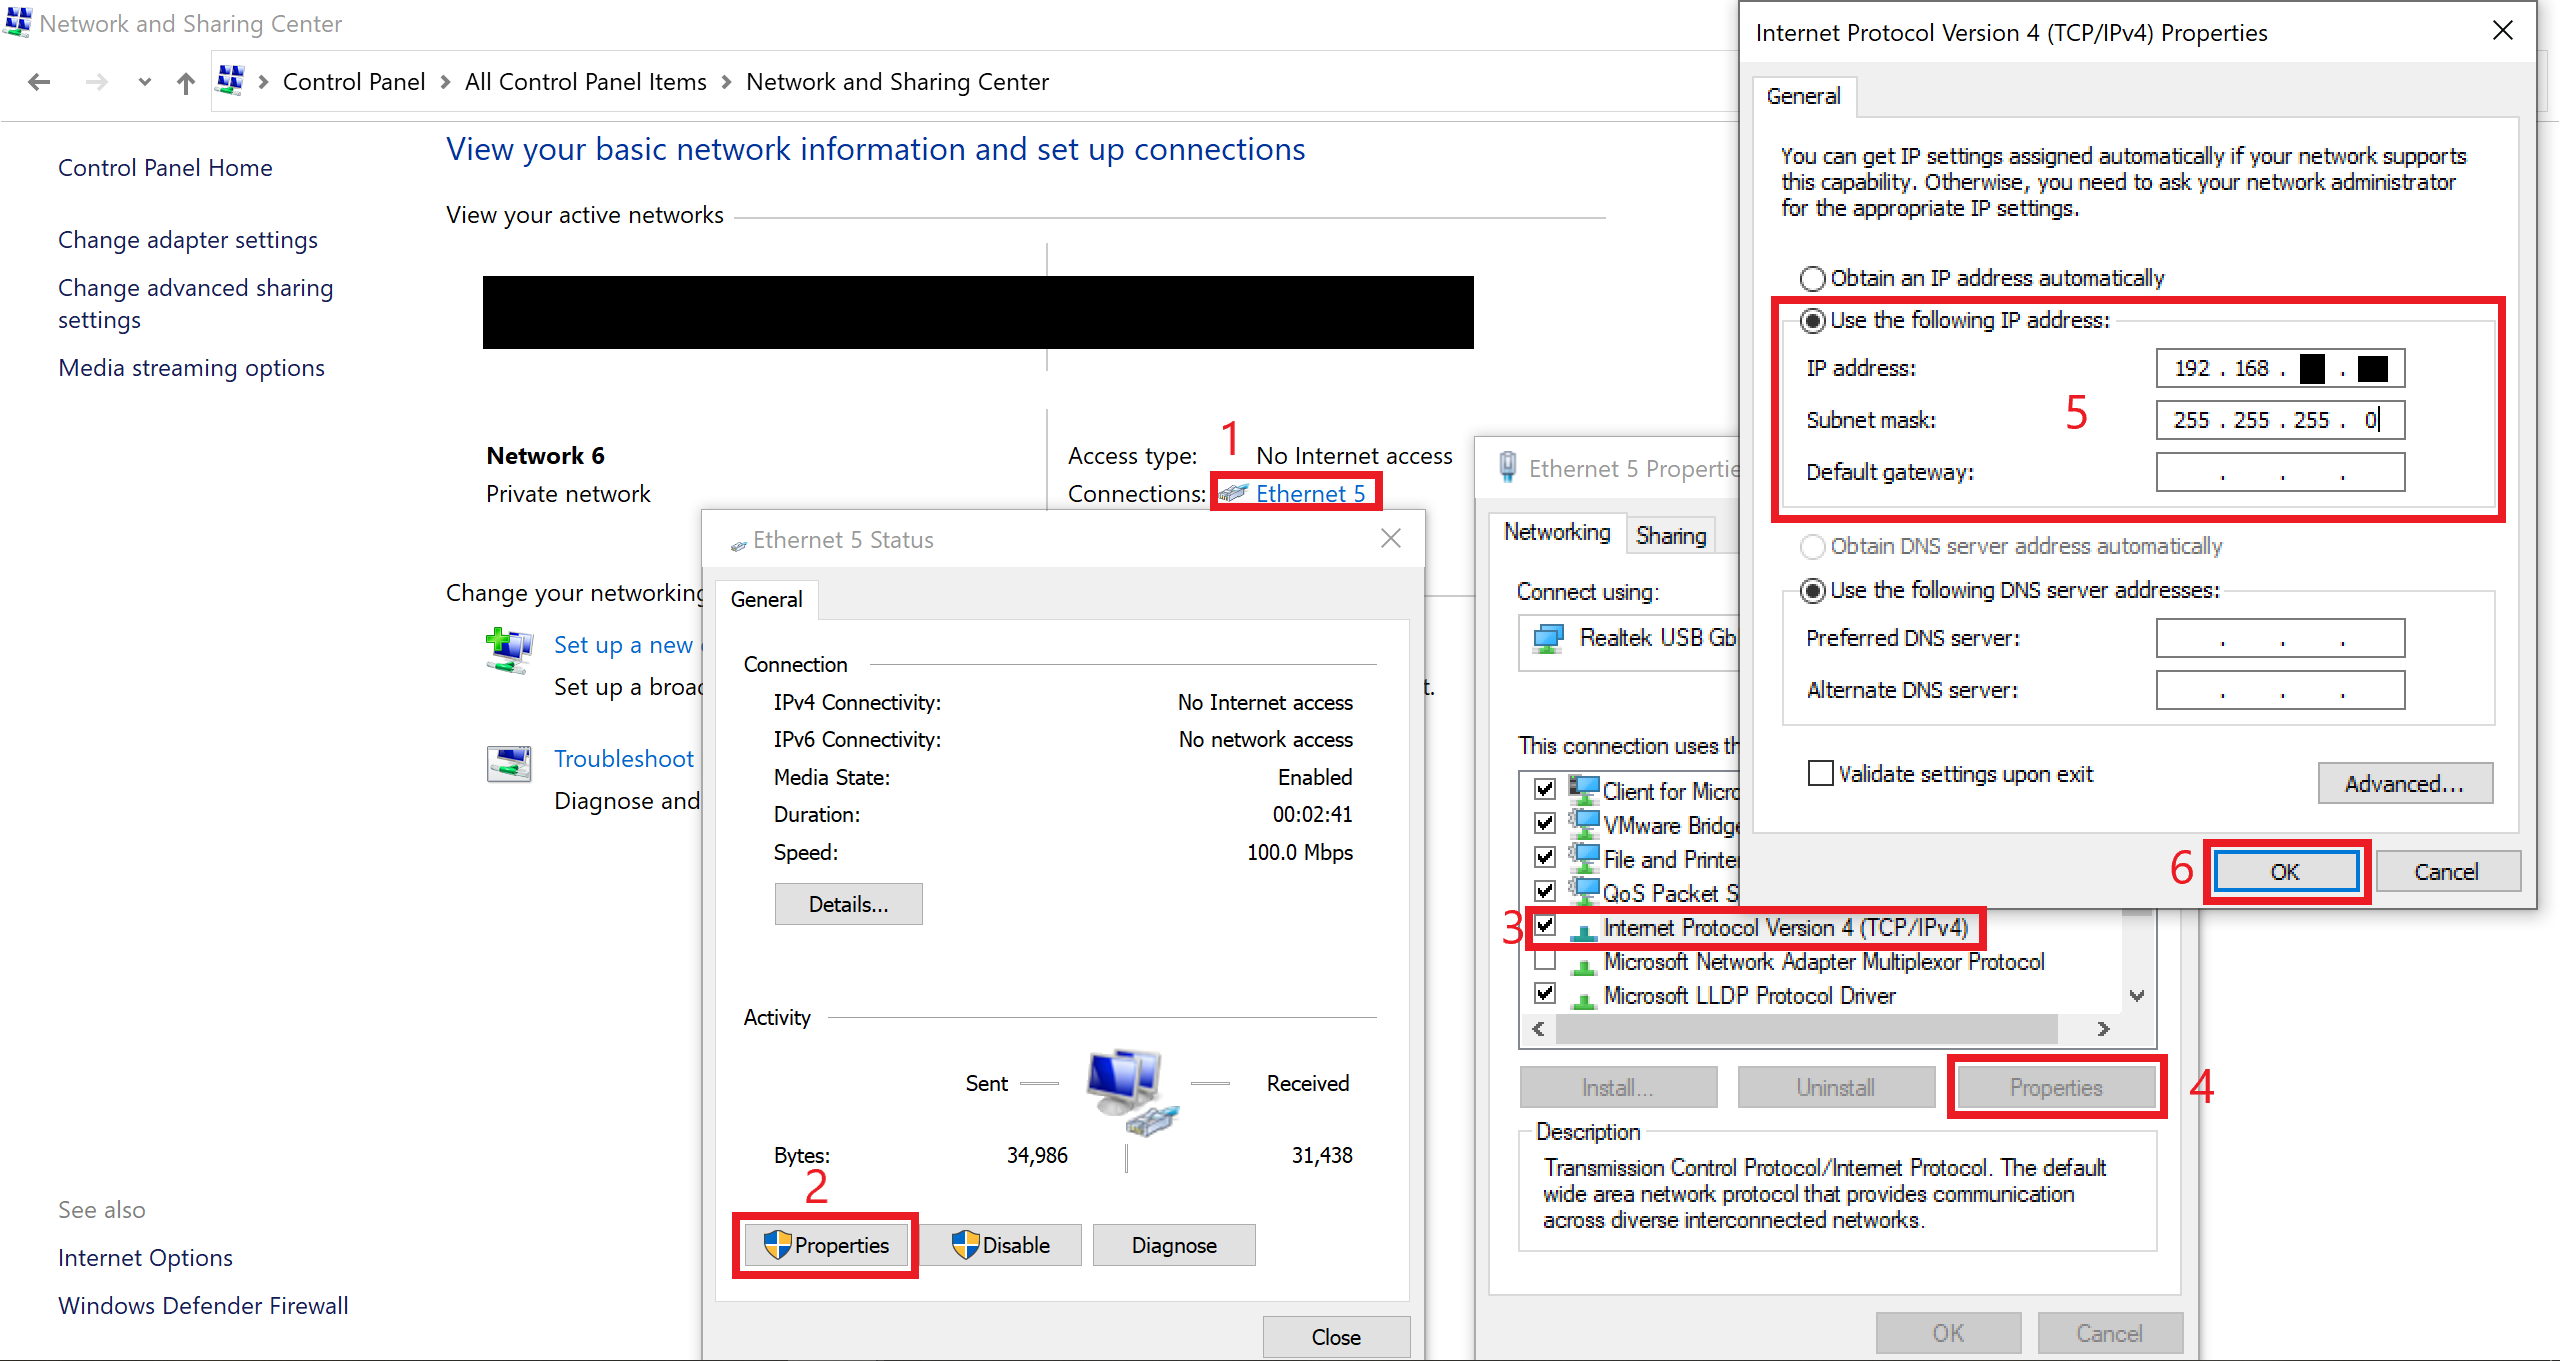Click the Advanced... button

tap(2404, 783)
